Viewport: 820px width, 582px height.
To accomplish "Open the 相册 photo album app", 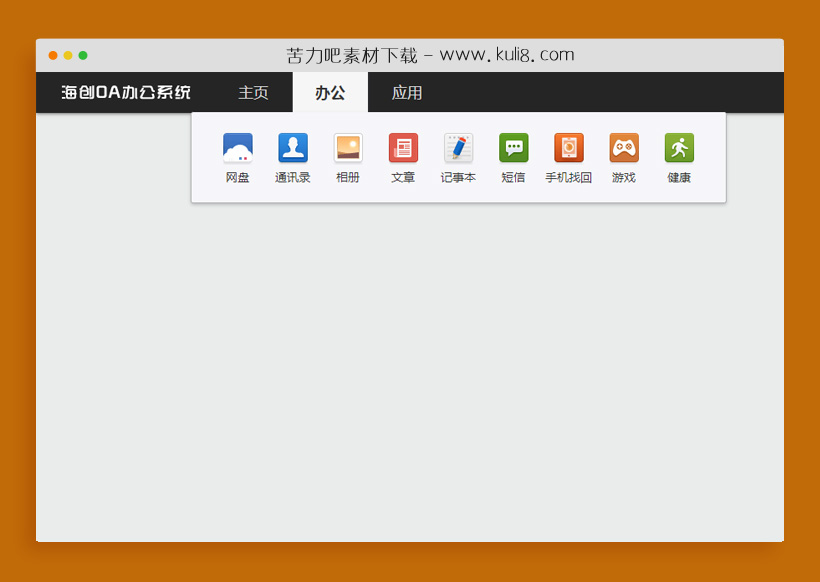I will pos(347,149).
